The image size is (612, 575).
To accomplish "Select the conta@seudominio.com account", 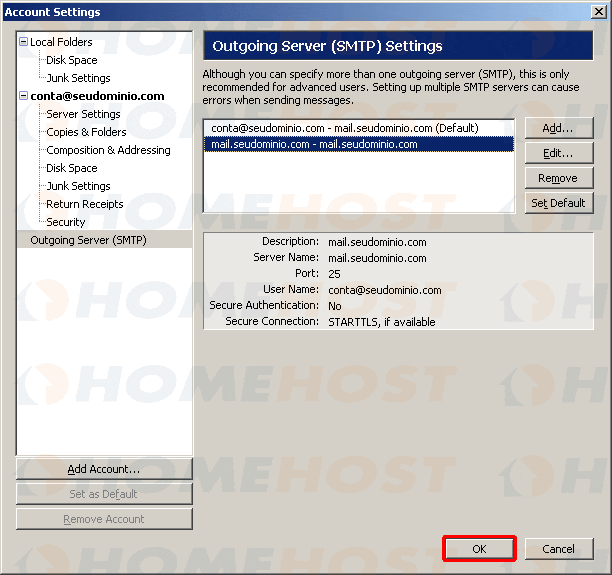I will [97, 96].
